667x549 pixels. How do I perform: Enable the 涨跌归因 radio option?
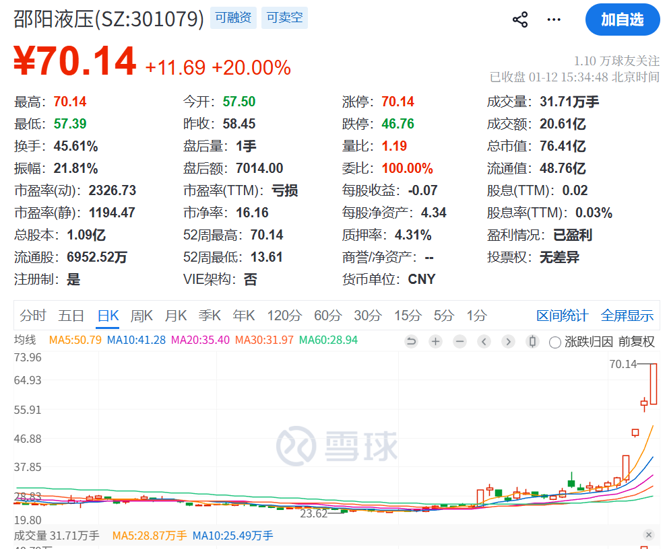click(x=552, y=342)
